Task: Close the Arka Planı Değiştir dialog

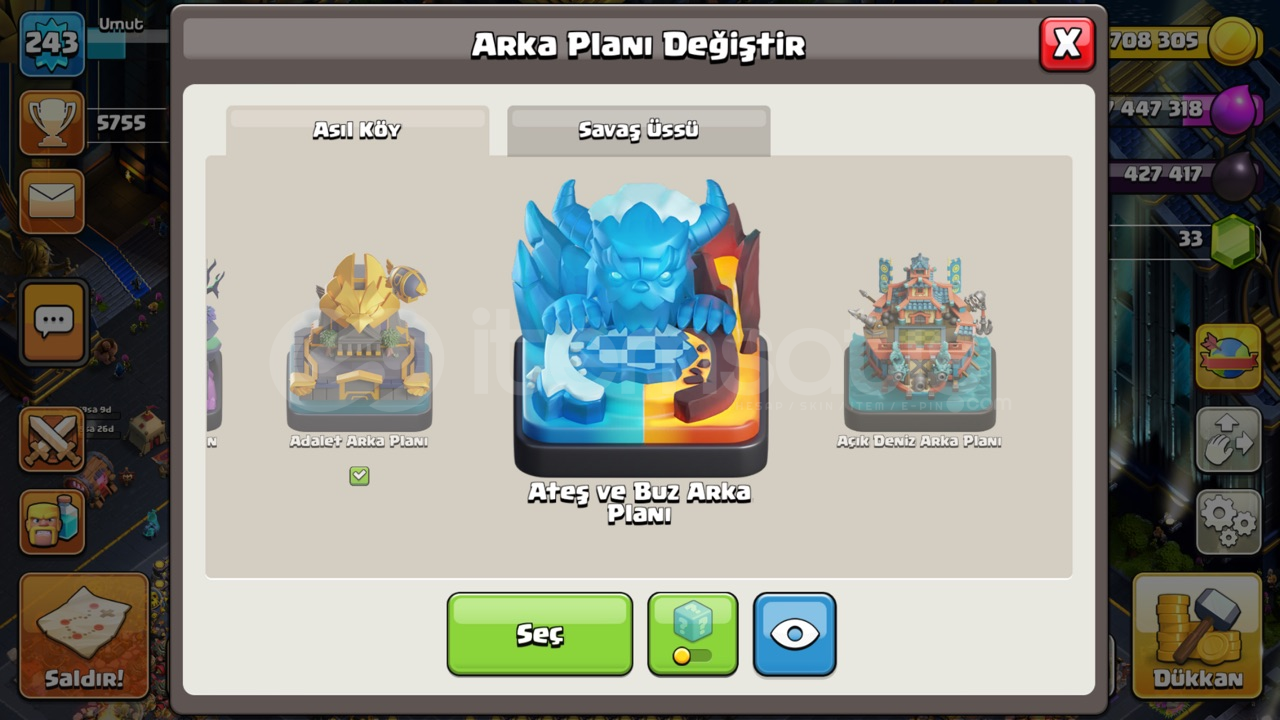Action: pos(1067,44)
